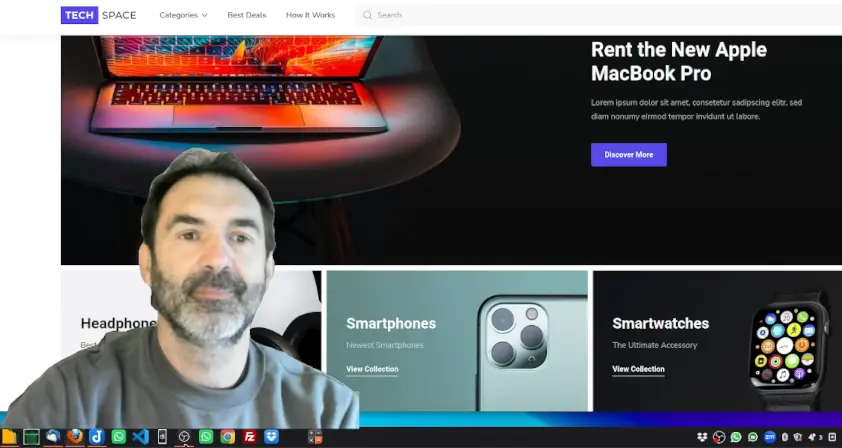Open Dropbox app in the taskbar
The width and height of the screenshot is (842, 448).
[x=272, y=437]
